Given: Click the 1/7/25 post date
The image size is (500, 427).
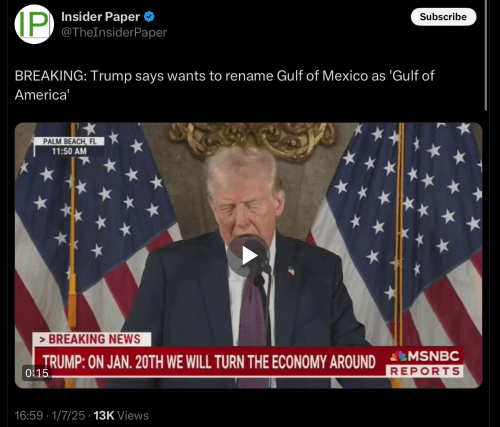Looking at the screenshot, I should coord(68,415).
